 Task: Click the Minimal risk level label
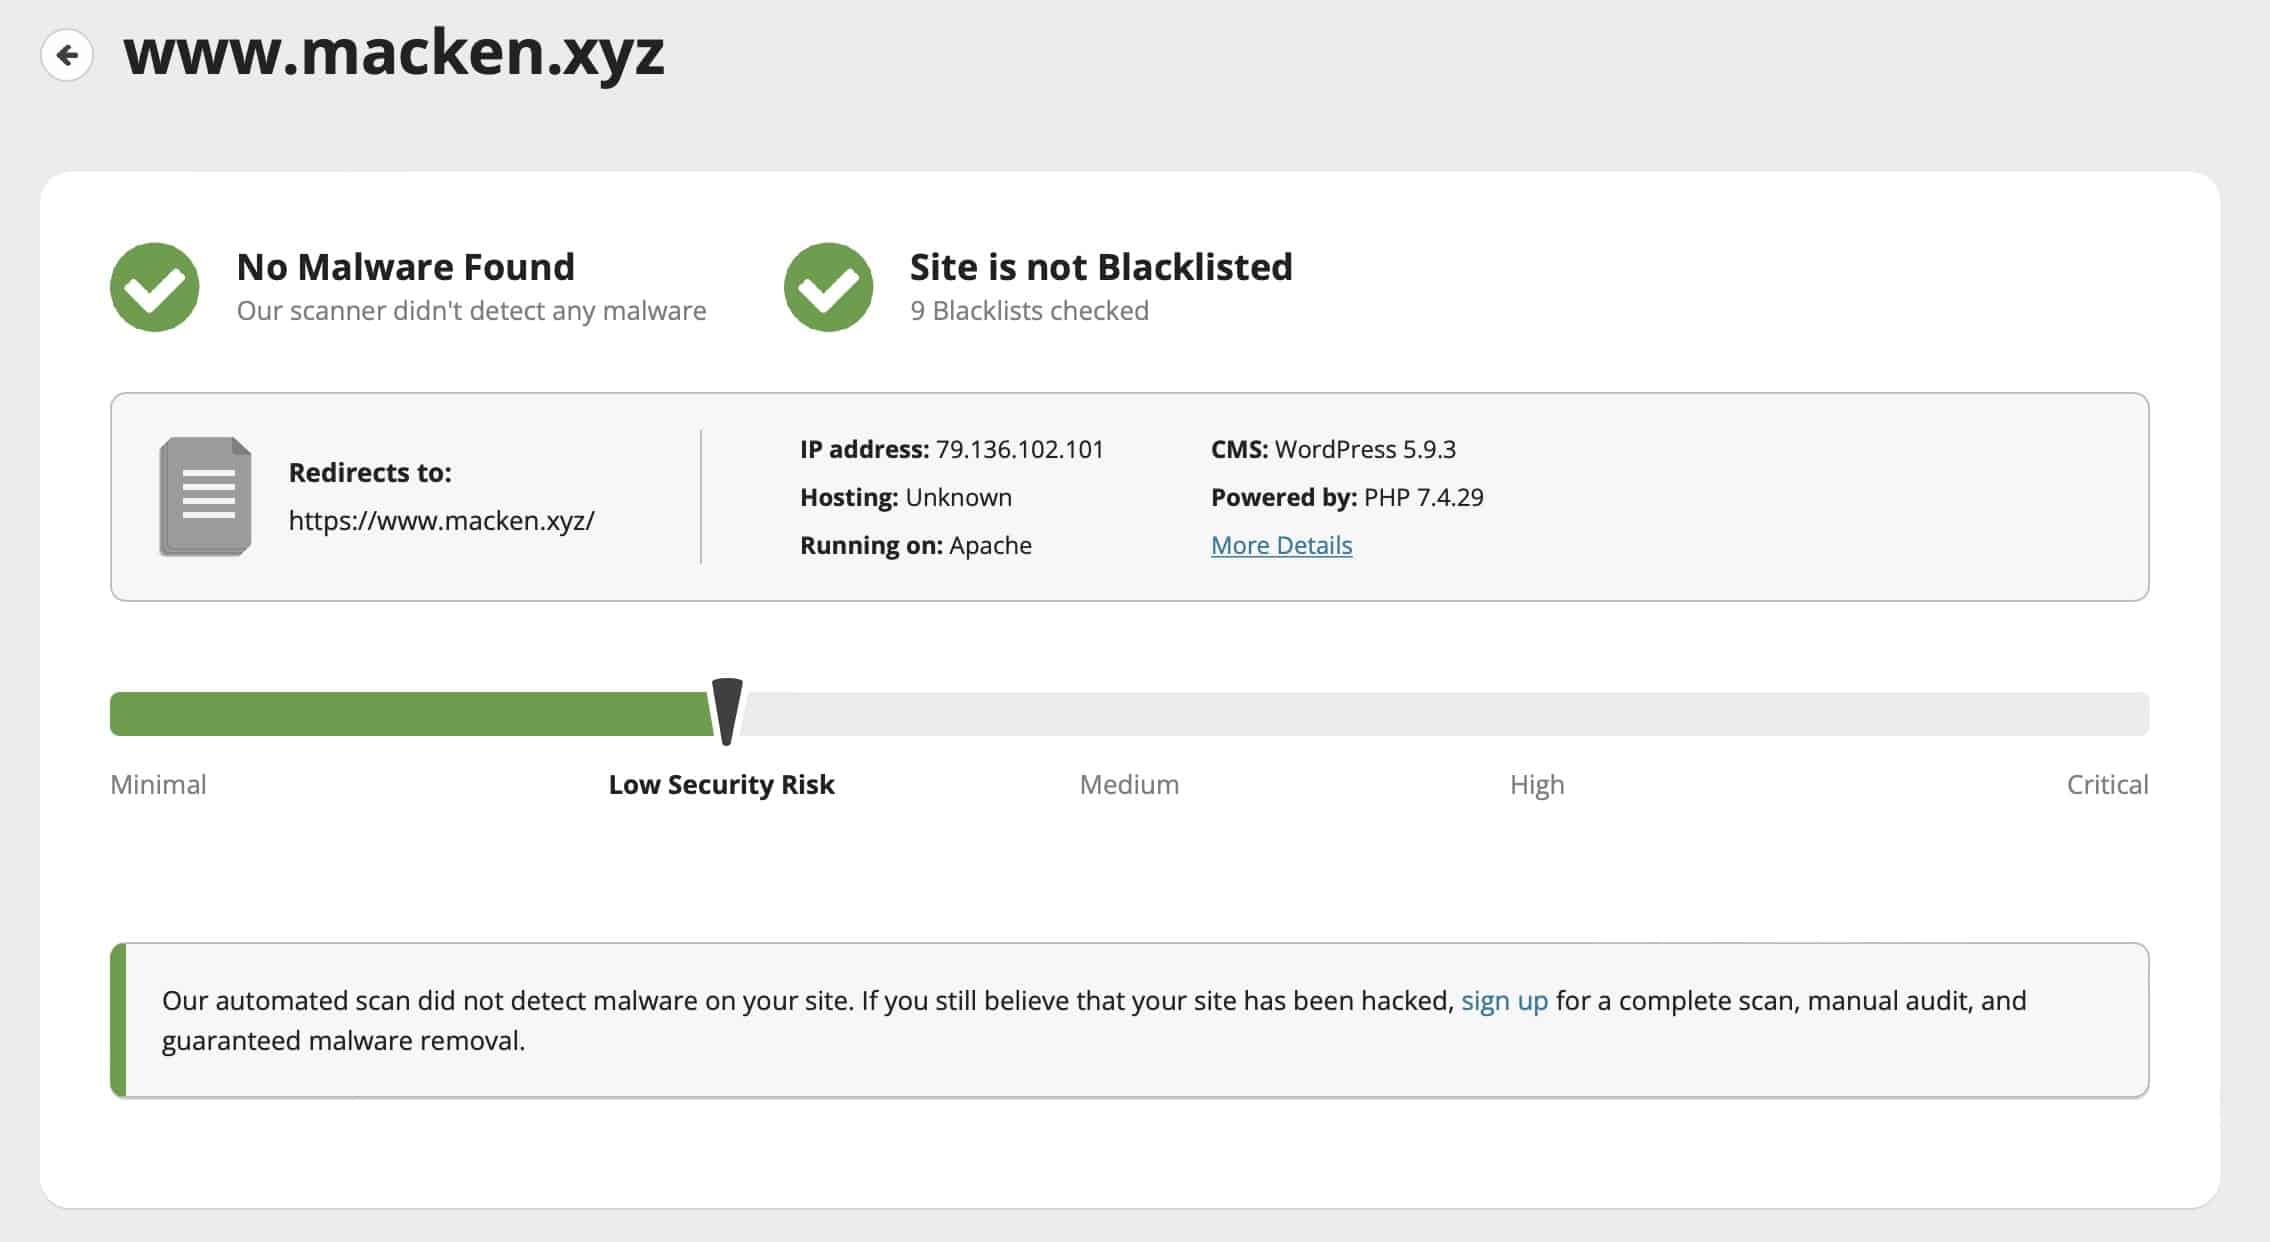158,784
